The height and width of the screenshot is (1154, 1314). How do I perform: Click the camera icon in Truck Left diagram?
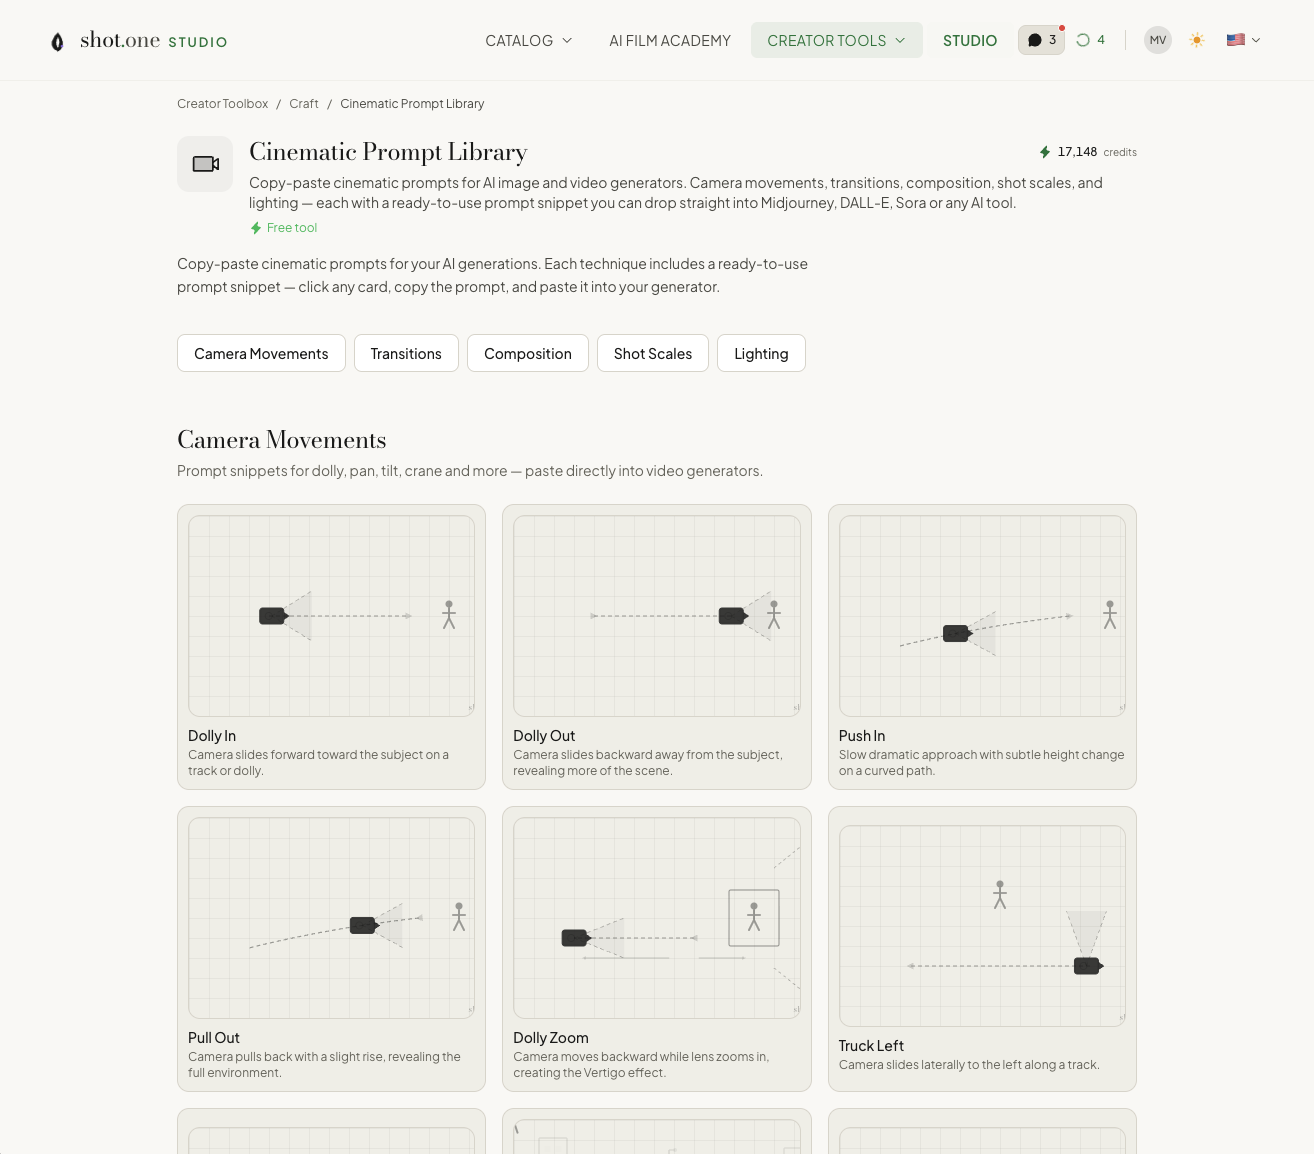pyautogui.click(x=1088, y=966)
